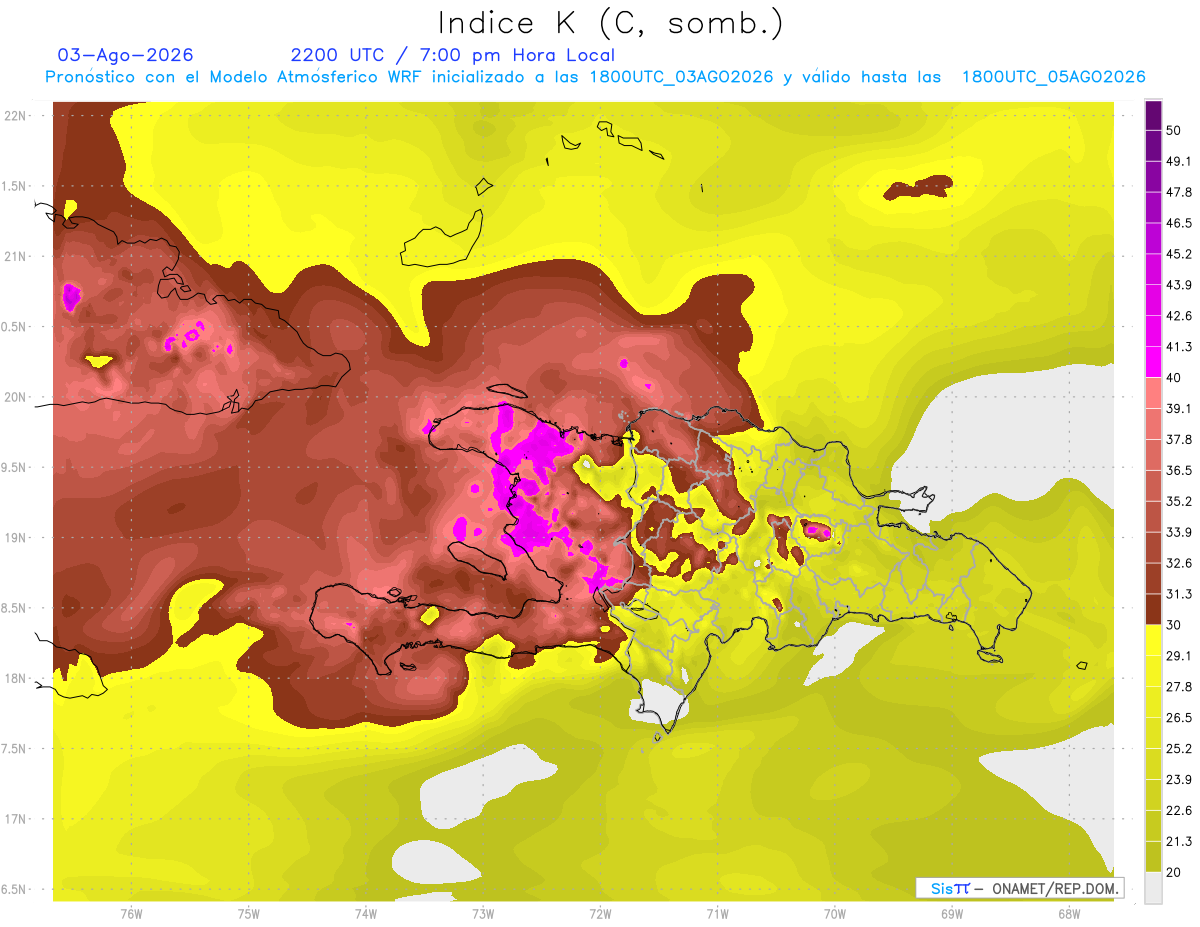
Task: Click the legend value '31.3'
Action: click(1178, 594)
